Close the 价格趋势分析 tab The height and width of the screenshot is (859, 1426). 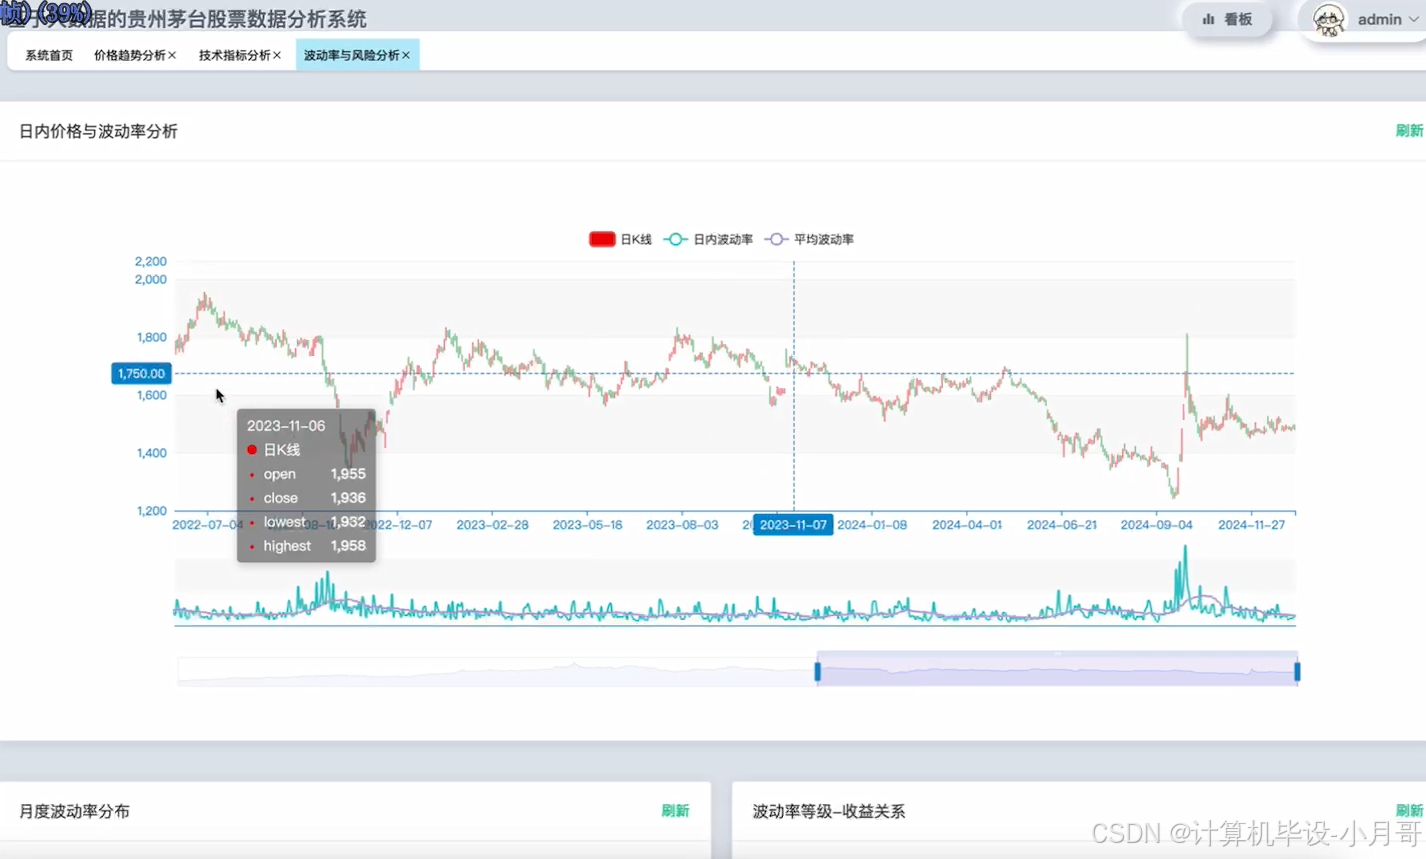click(x=172, y=56)
